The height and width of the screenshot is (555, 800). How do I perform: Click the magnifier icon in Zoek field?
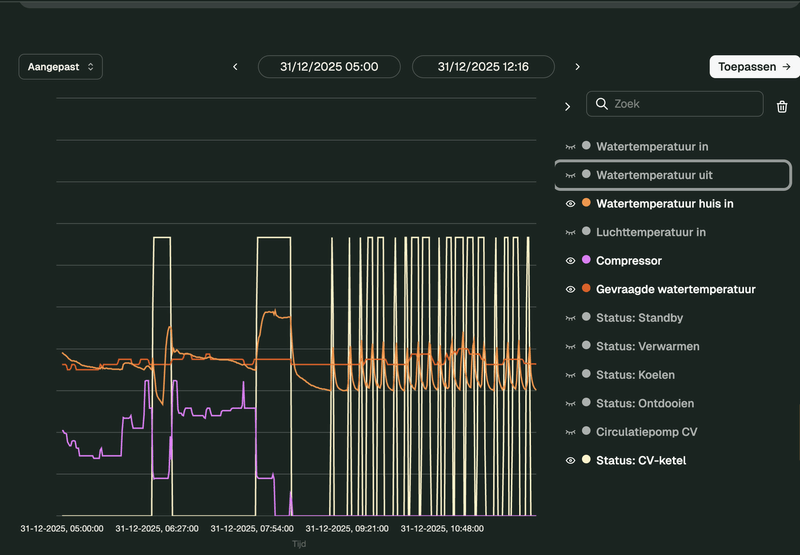point(601,104)
